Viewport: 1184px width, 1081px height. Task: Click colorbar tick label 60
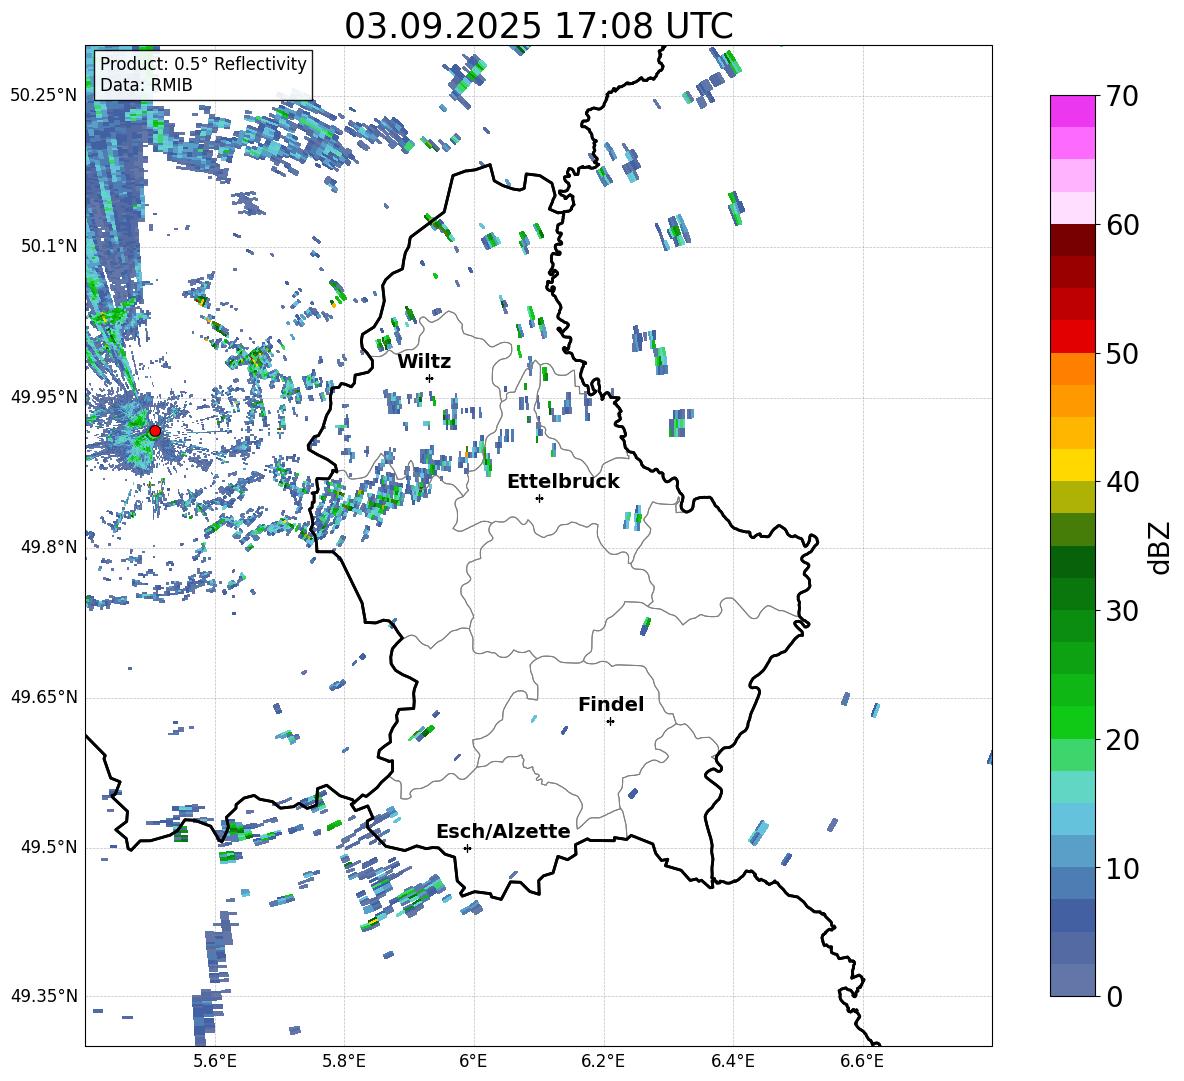[1121, 225]
